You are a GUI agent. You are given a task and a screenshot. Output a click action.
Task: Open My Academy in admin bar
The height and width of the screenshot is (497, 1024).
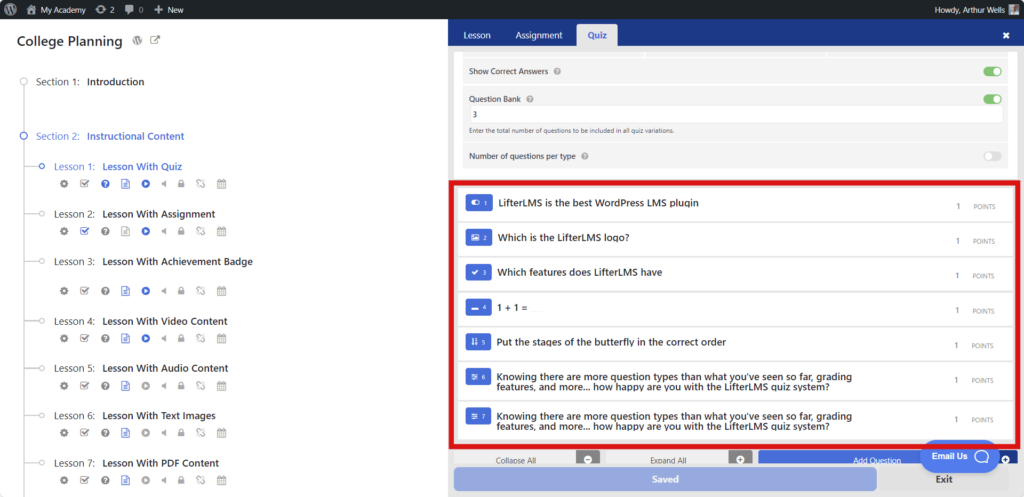click(x=56, y=10)
